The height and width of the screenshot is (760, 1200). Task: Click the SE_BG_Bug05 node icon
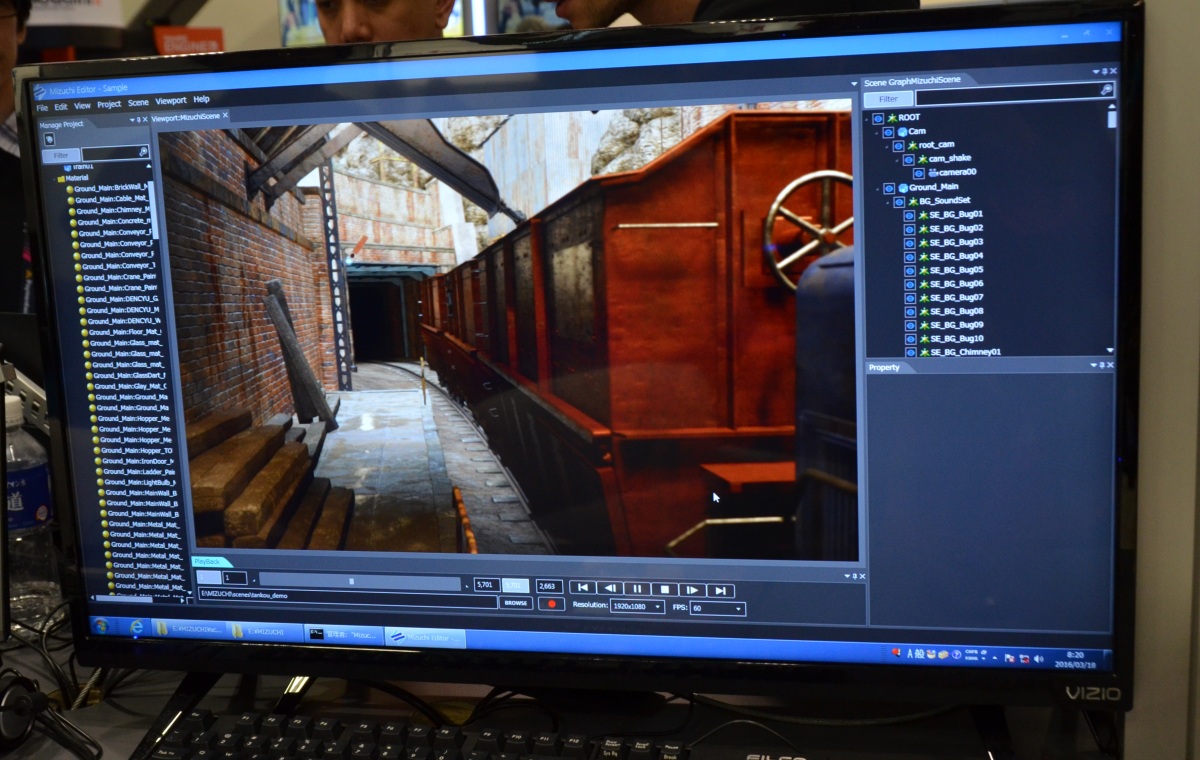(923, 270)
